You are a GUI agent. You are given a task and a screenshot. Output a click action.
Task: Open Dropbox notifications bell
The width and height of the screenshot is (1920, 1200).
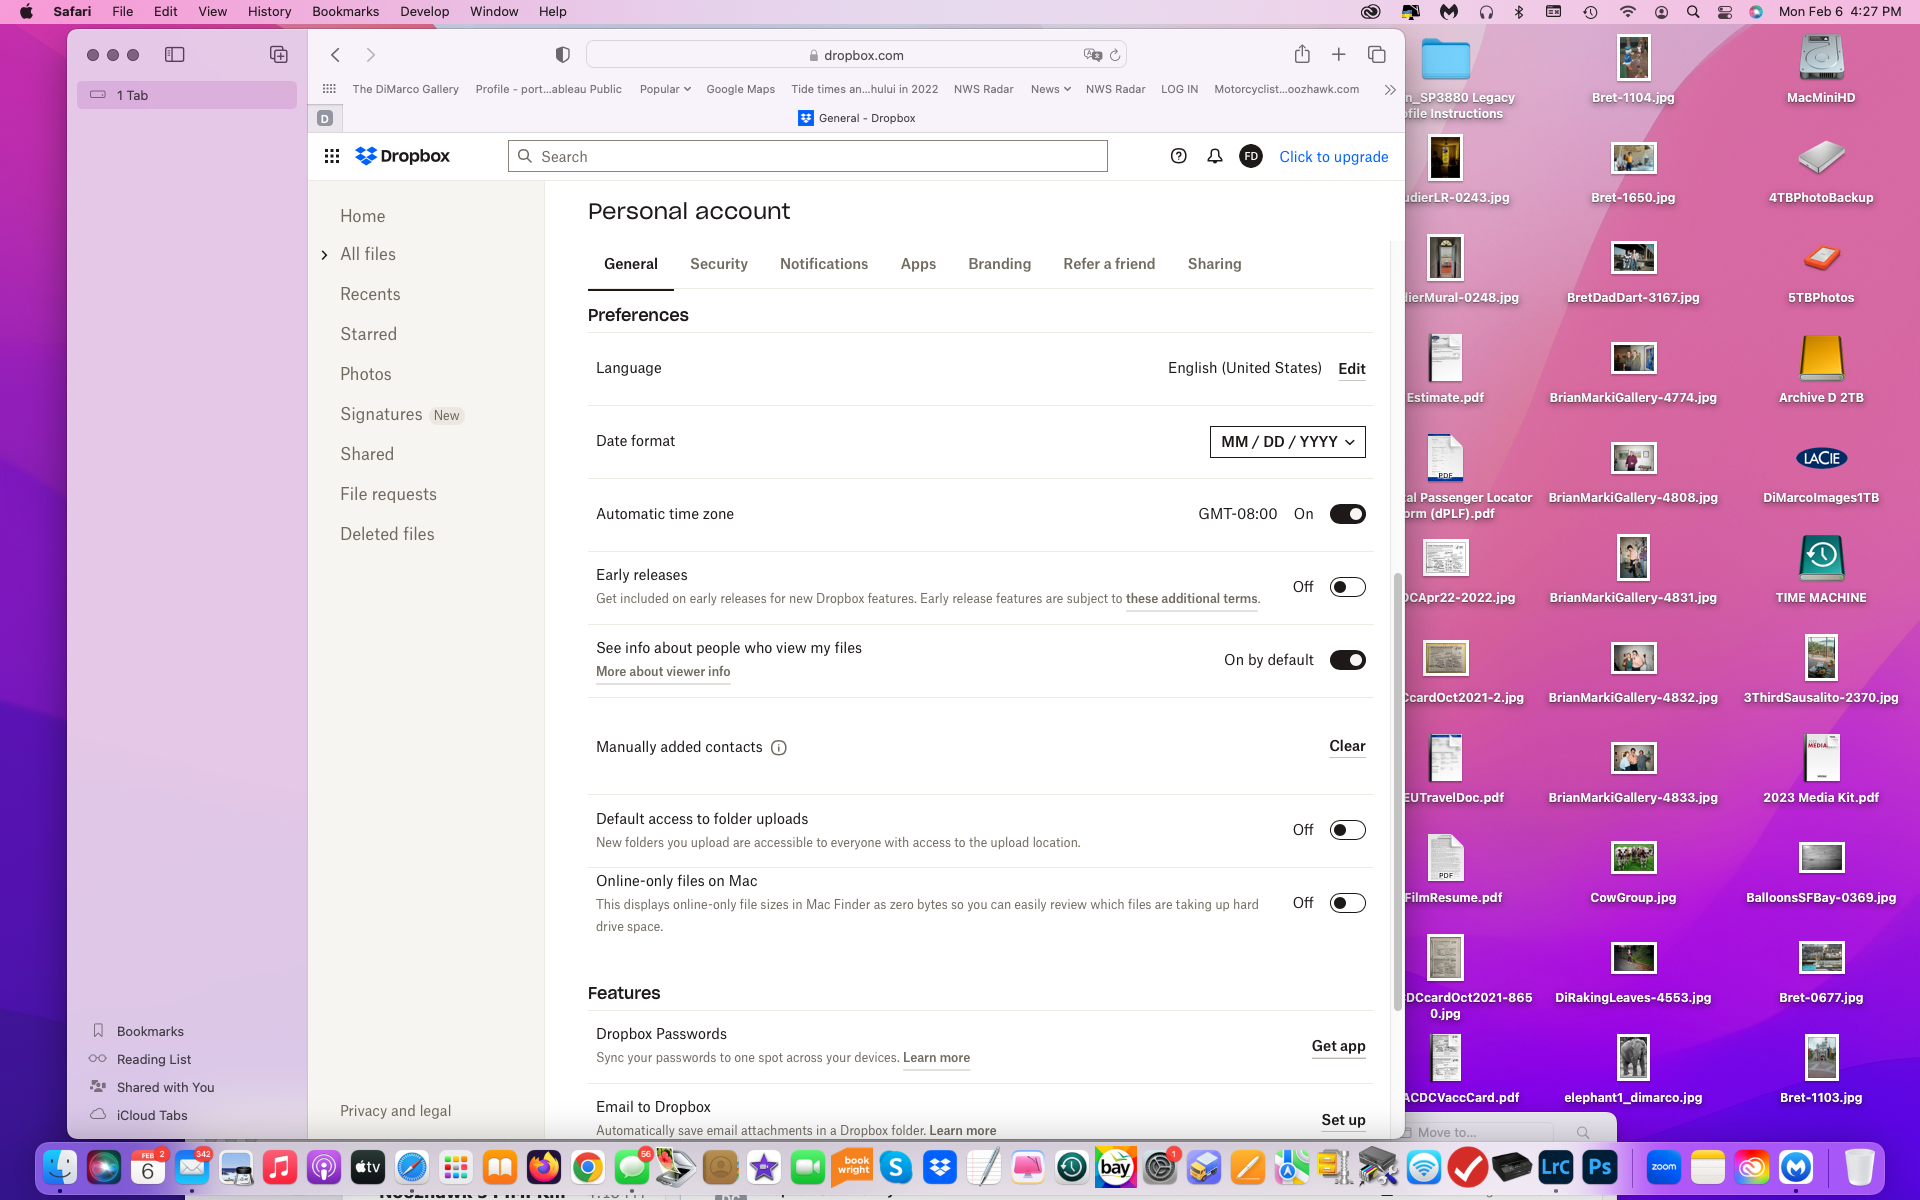[x=1215, y=156]
